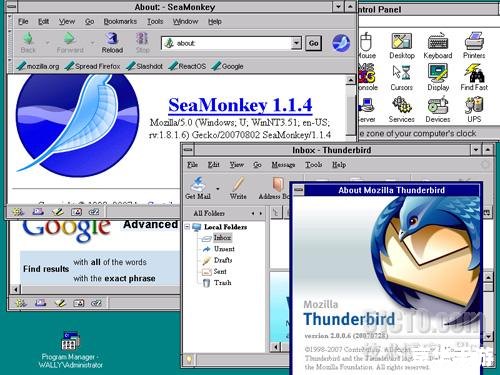Image resolution: width=500 pixels, height=375 pixels.
Task: Open the Printers control panel applet
Action: (474, 46)
